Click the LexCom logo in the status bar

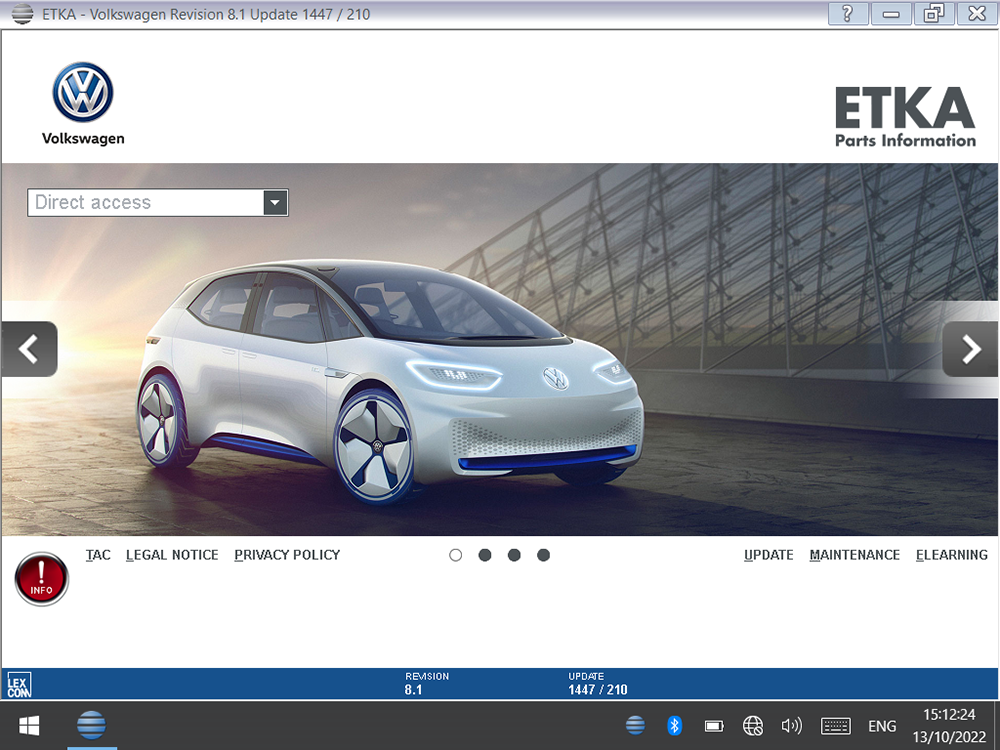(18, 686)
